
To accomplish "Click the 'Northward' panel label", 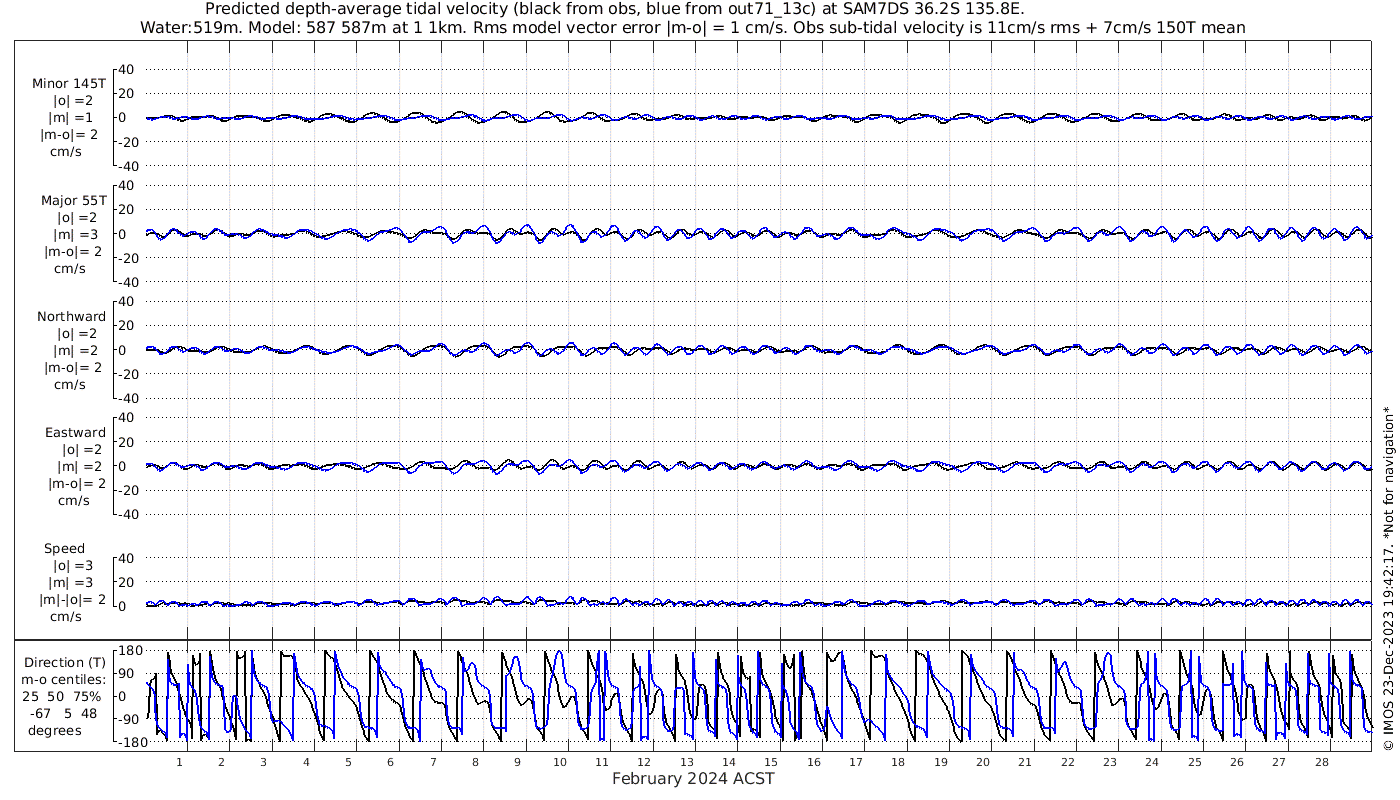I will 71,316.
